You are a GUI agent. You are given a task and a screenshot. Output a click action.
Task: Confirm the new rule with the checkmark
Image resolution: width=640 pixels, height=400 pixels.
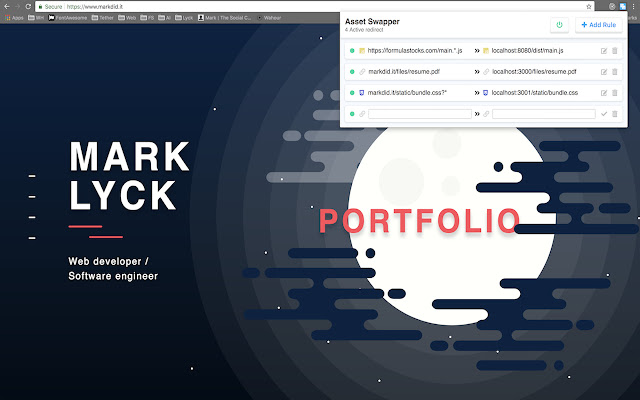coord(604,114)
